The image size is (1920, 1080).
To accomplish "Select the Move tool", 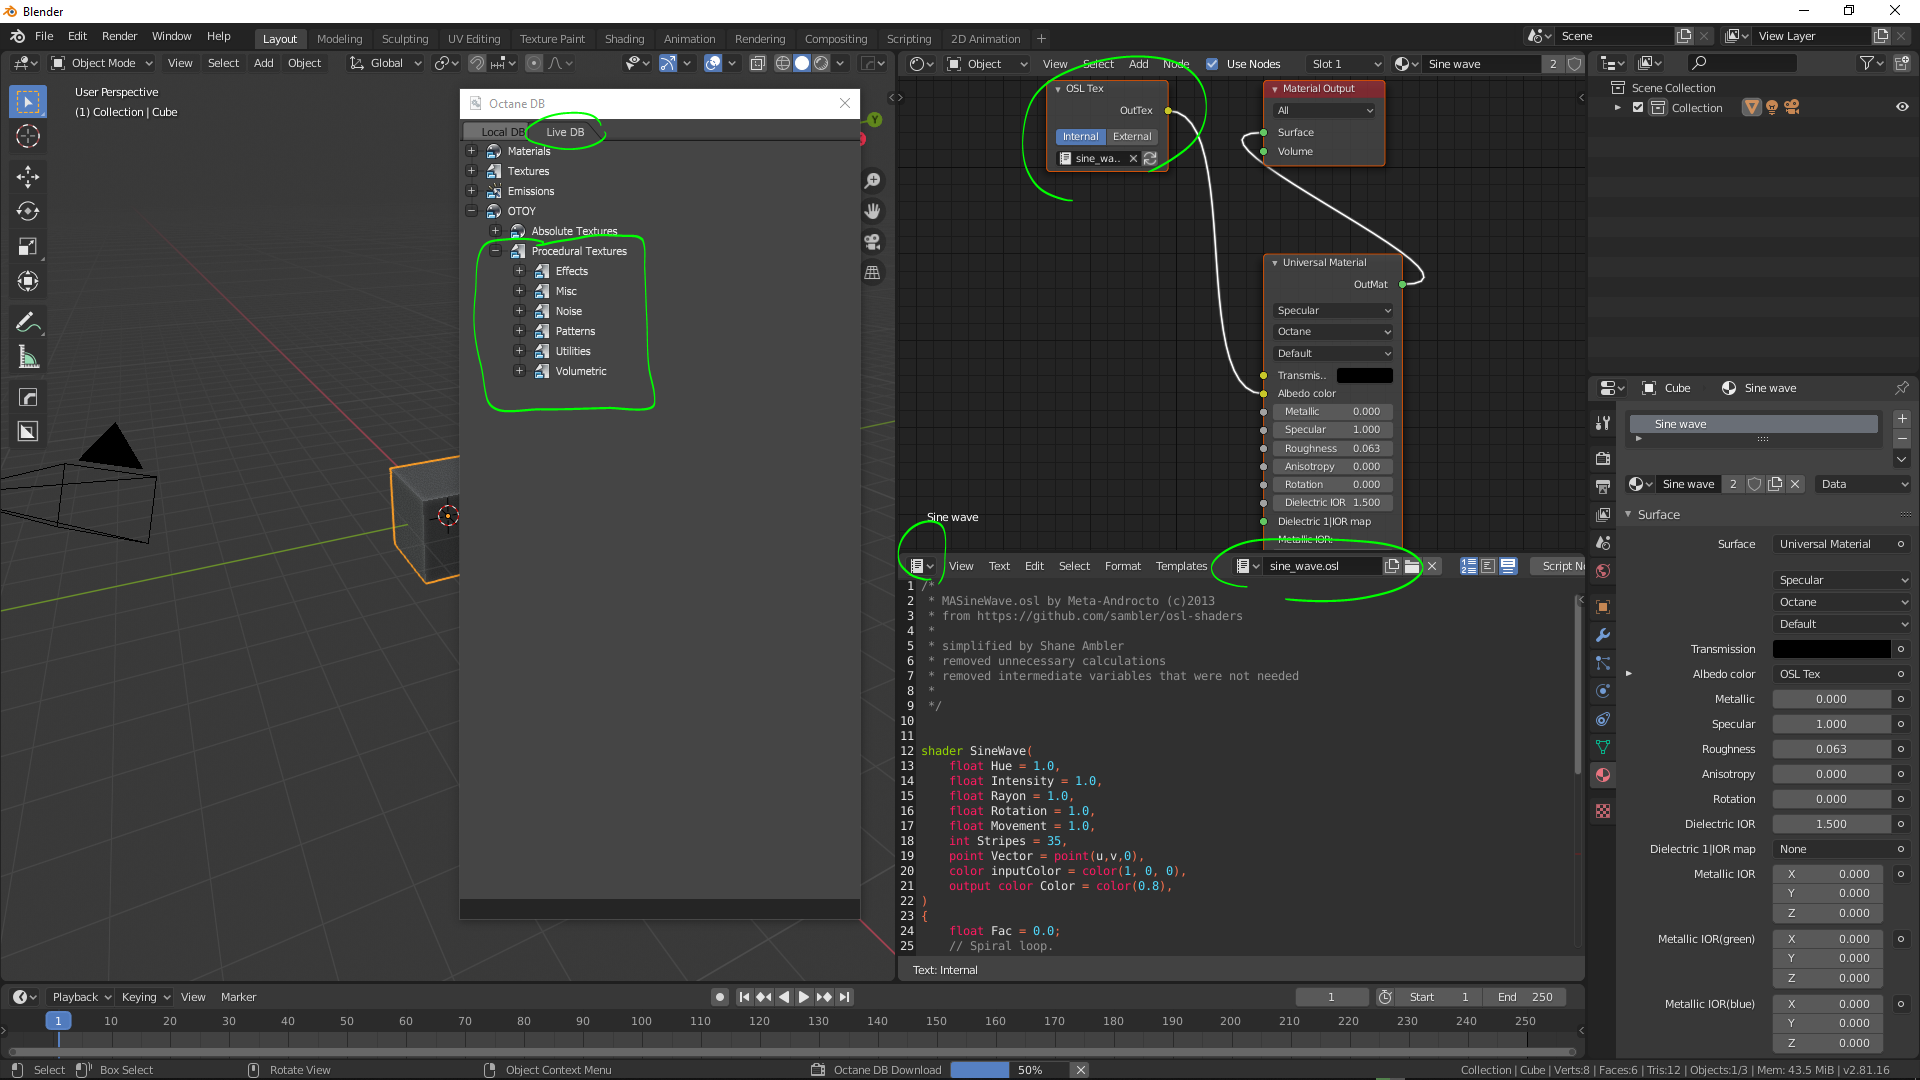I will point(28,177).
